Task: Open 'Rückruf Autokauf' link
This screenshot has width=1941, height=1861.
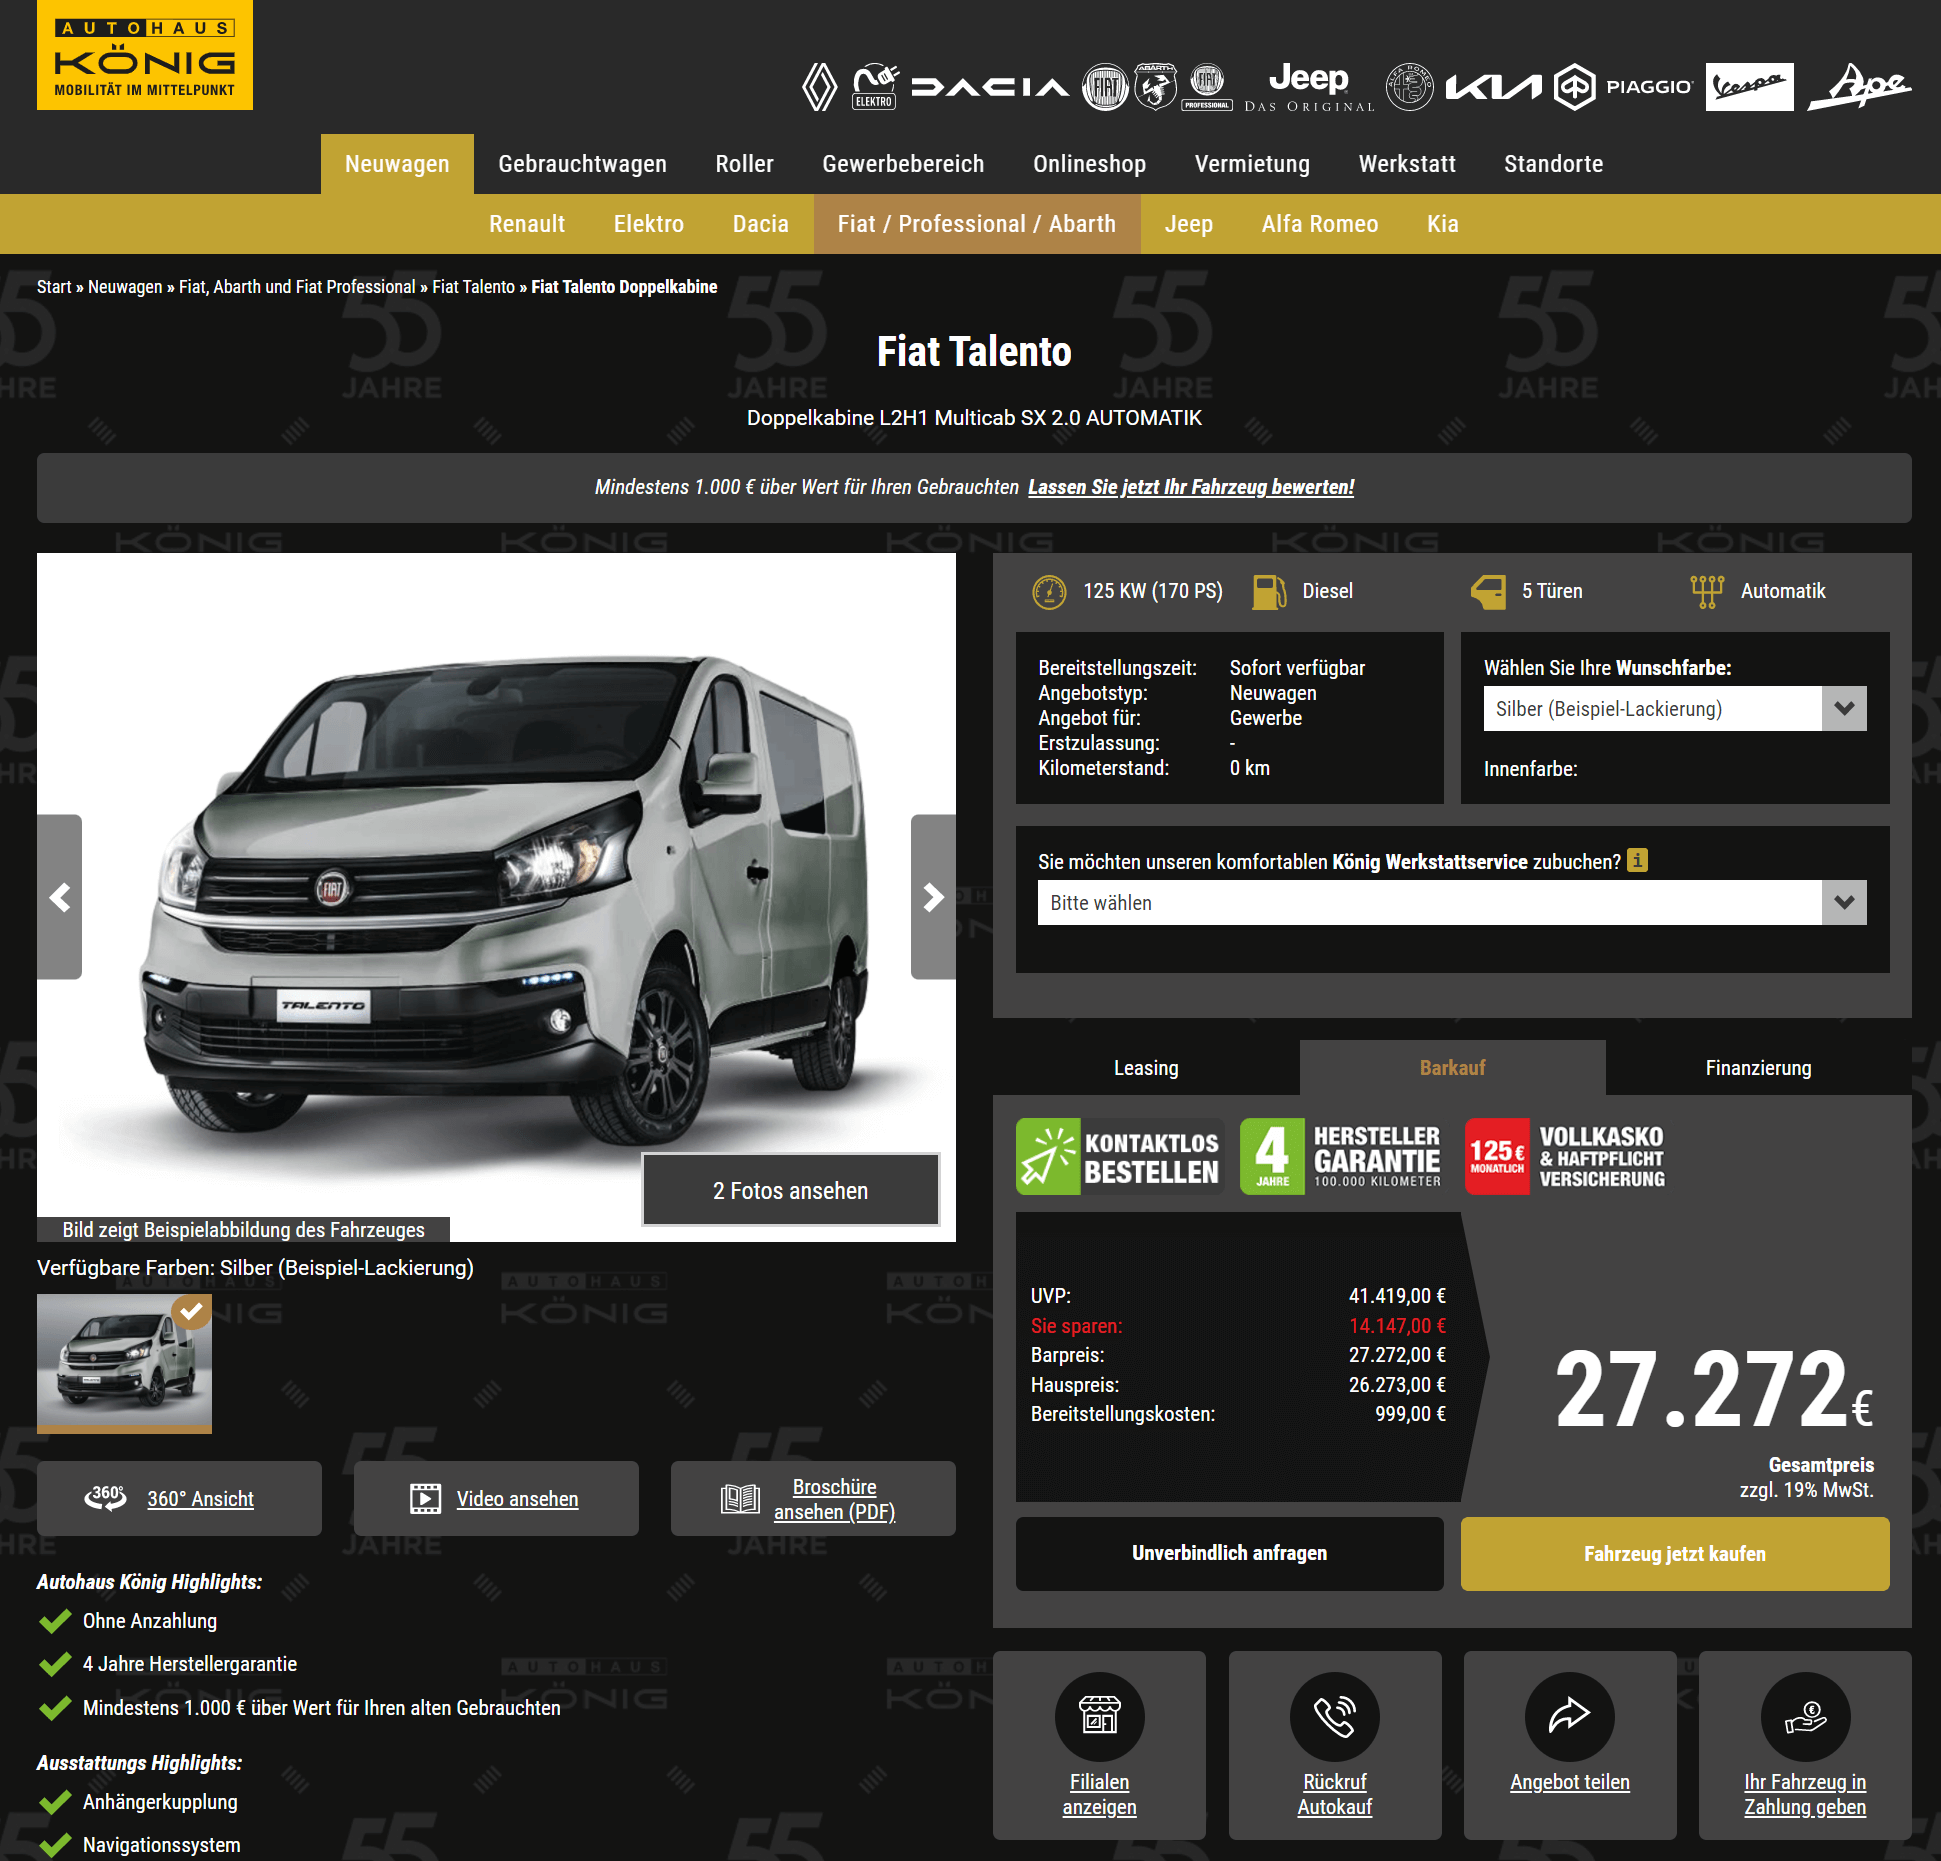Action: click(1335, 1794)
